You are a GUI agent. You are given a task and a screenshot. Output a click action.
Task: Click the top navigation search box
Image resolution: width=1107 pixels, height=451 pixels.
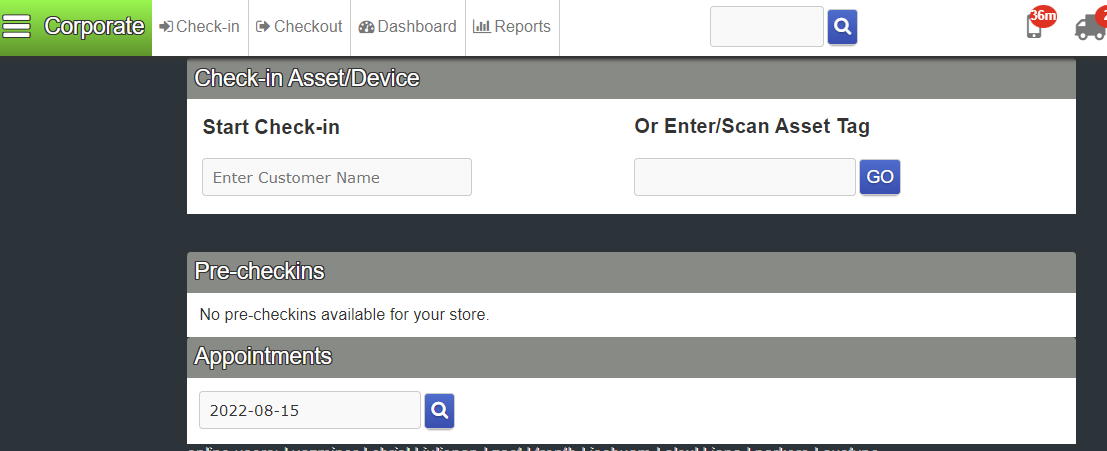[766, 27]
